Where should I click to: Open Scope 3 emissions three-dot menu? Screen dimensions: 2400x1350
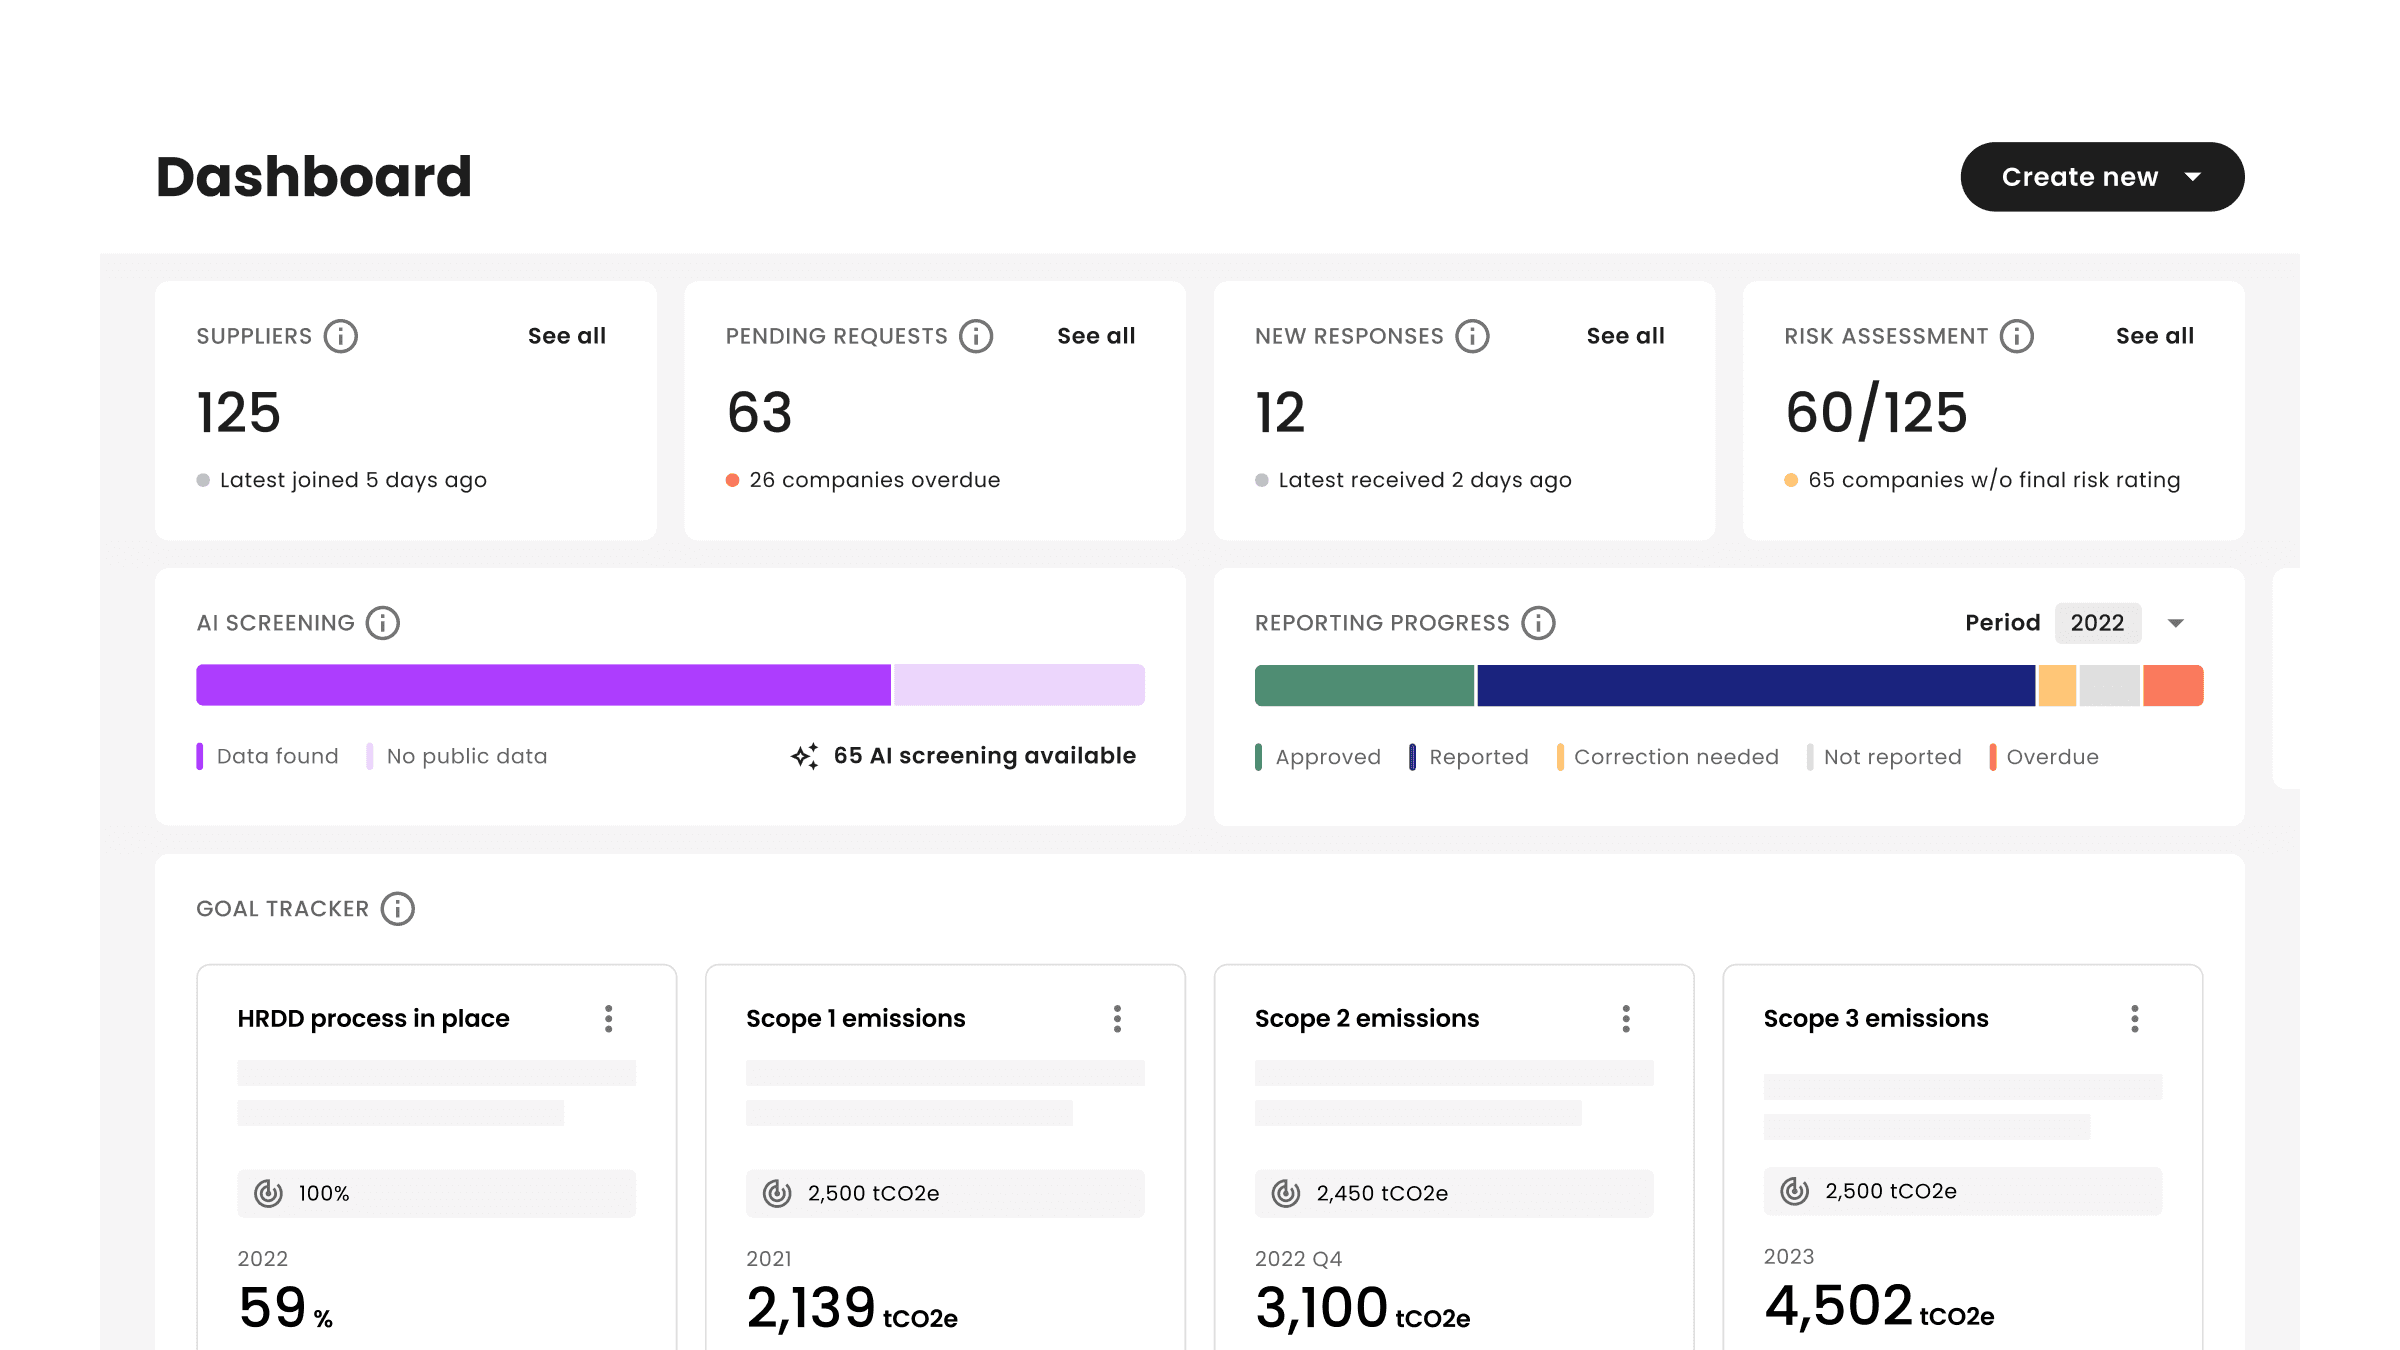pyautogui.click(x=2134, y=1019)
